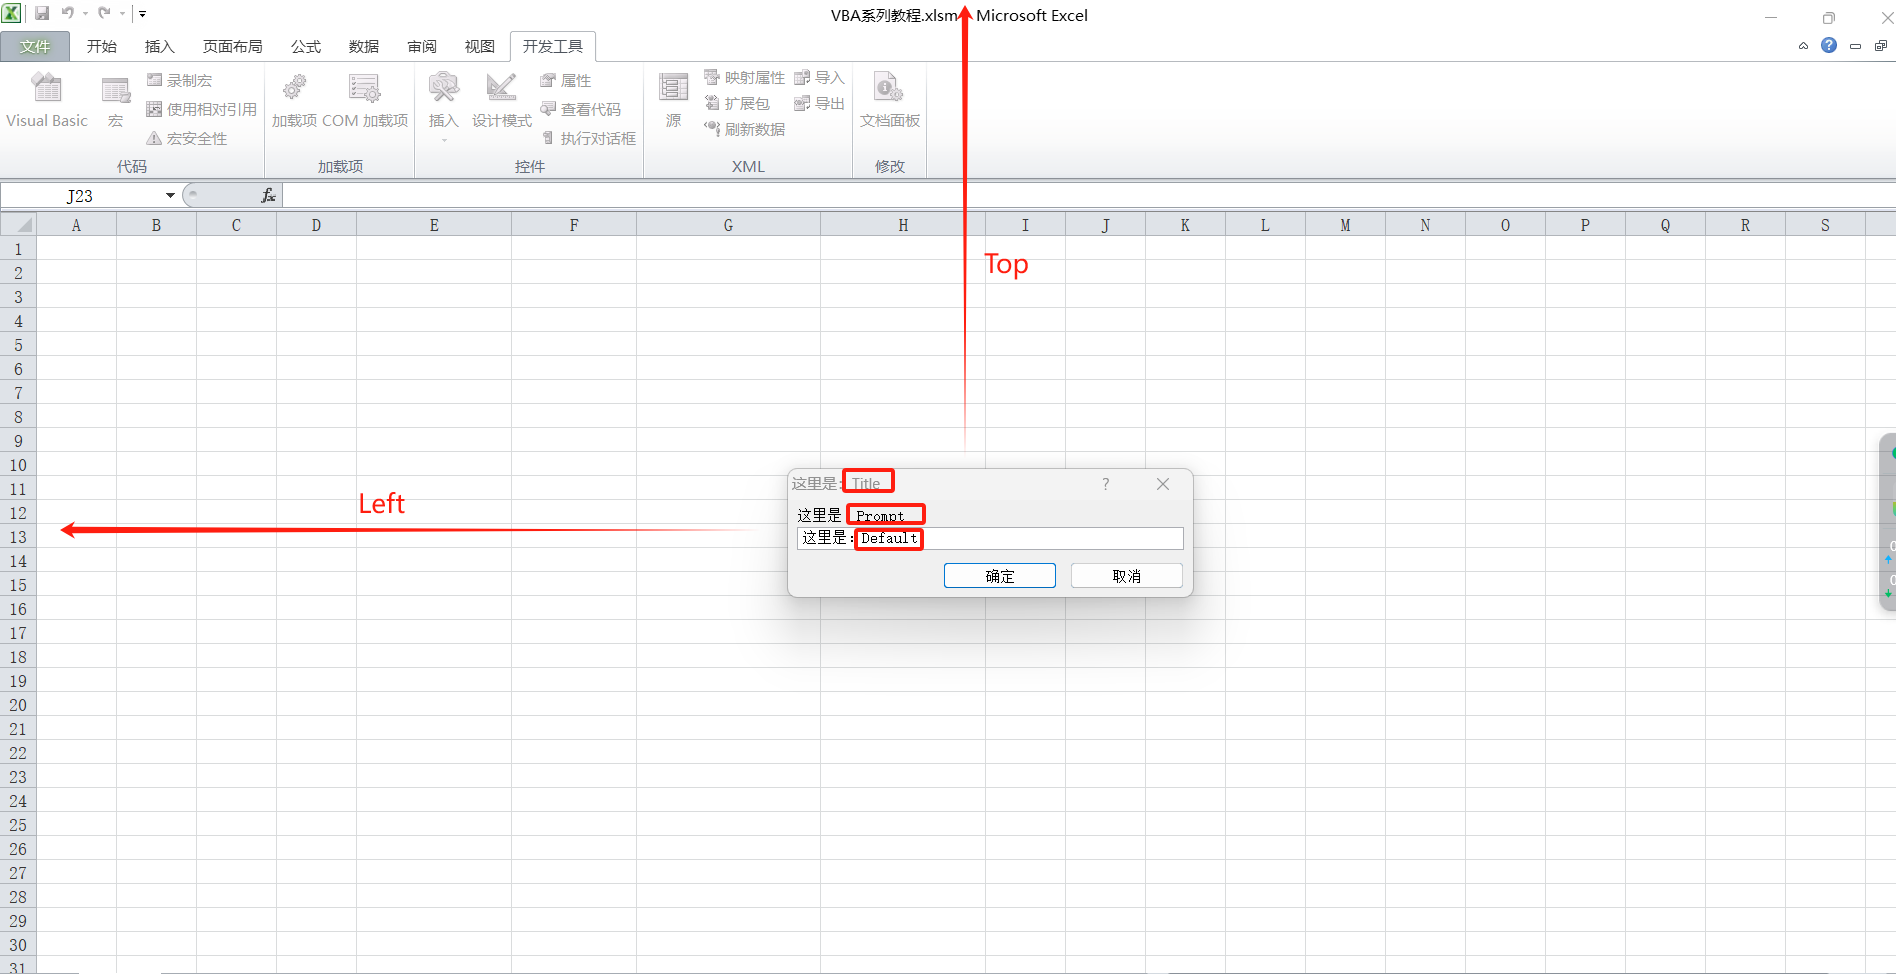
Task: Switch to the 公式 tab
Action: [306, 46]
